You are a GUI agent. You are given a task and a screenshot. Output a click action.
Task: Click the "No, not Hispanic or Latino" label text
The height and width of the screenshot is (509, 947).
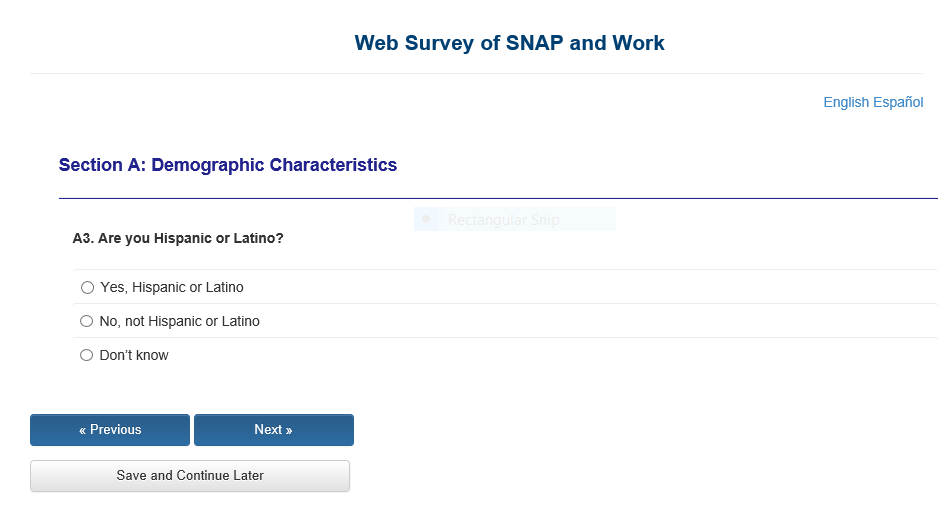pos(180,322)
